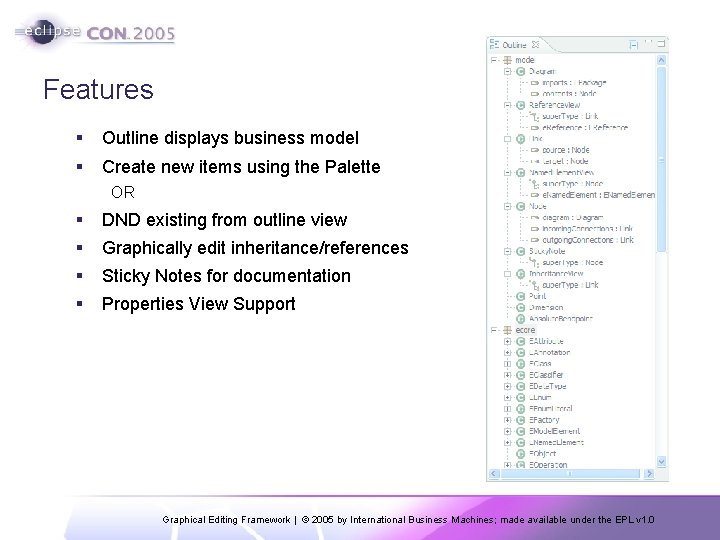Image resolution: width=720 pixels, height=540 pixels.
Task: Minimize the Outline view
Action: coord(648,43)
